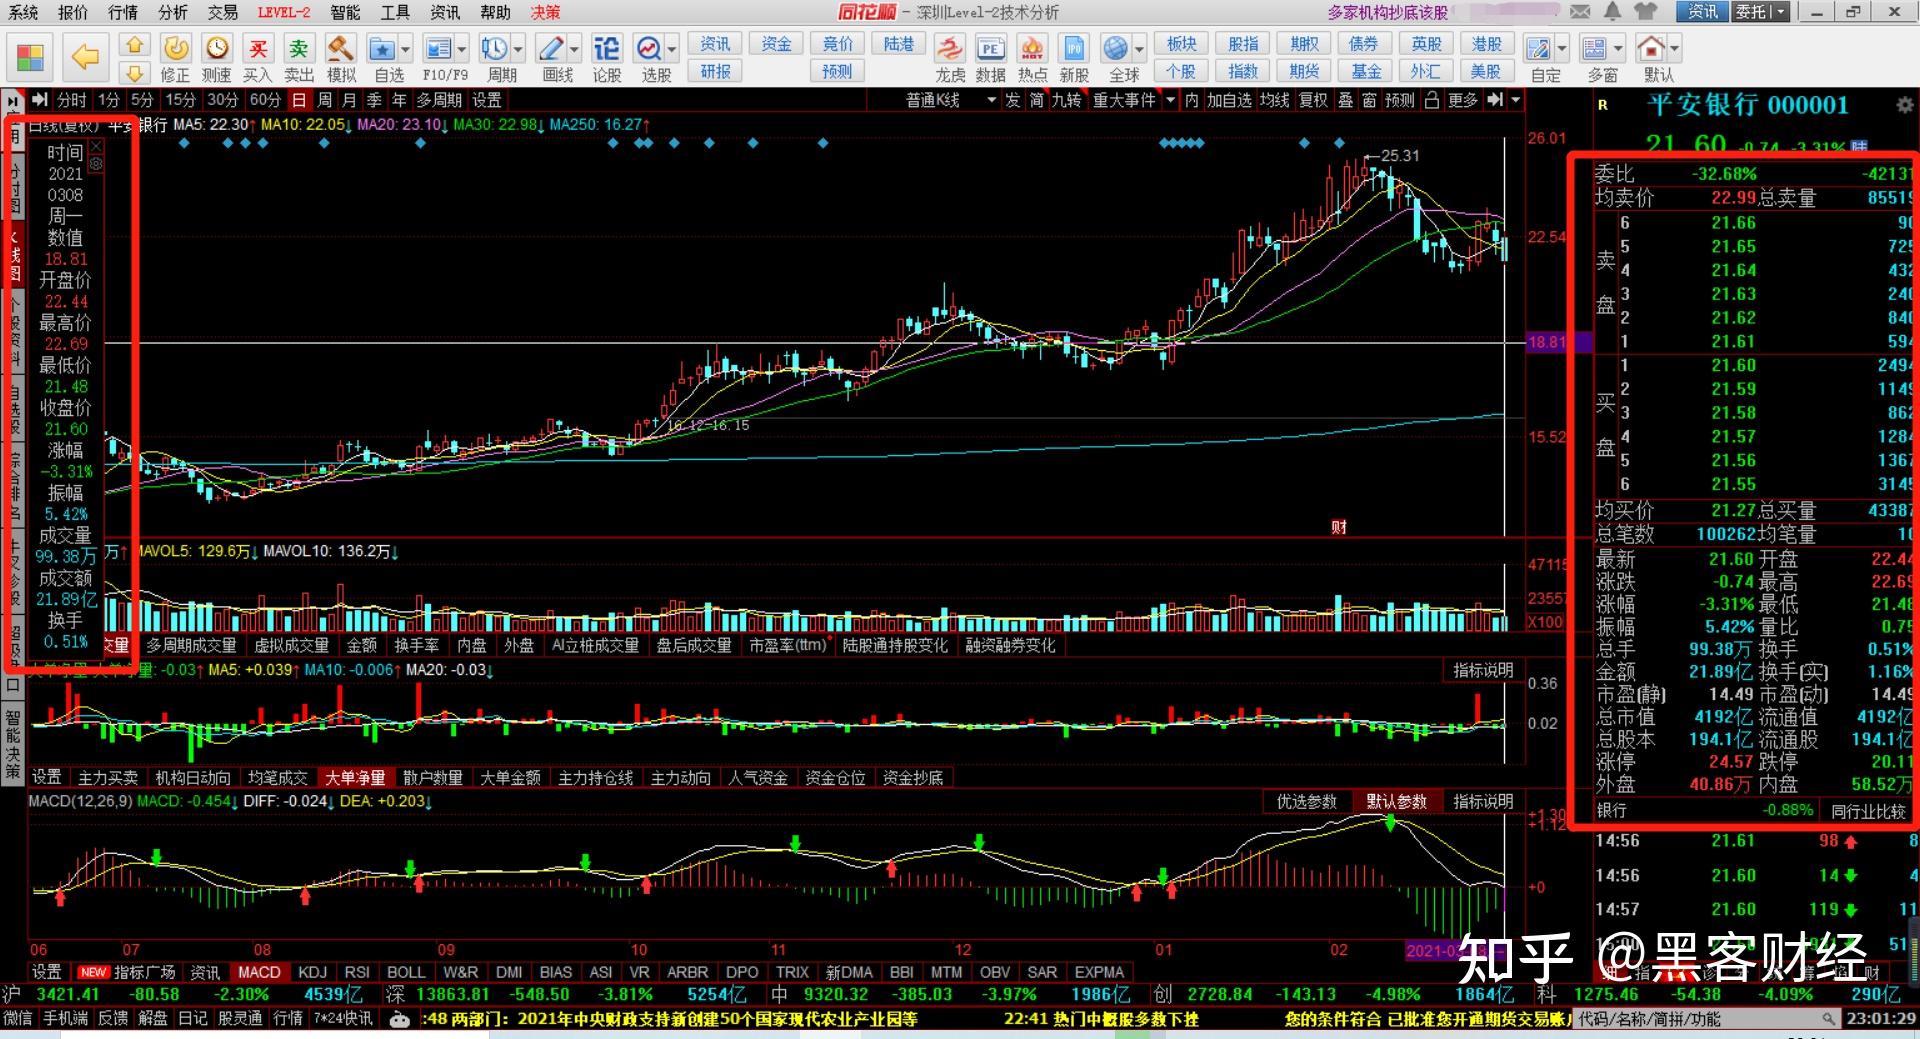Expand the F10/F9 dropdown arrow

462,49
